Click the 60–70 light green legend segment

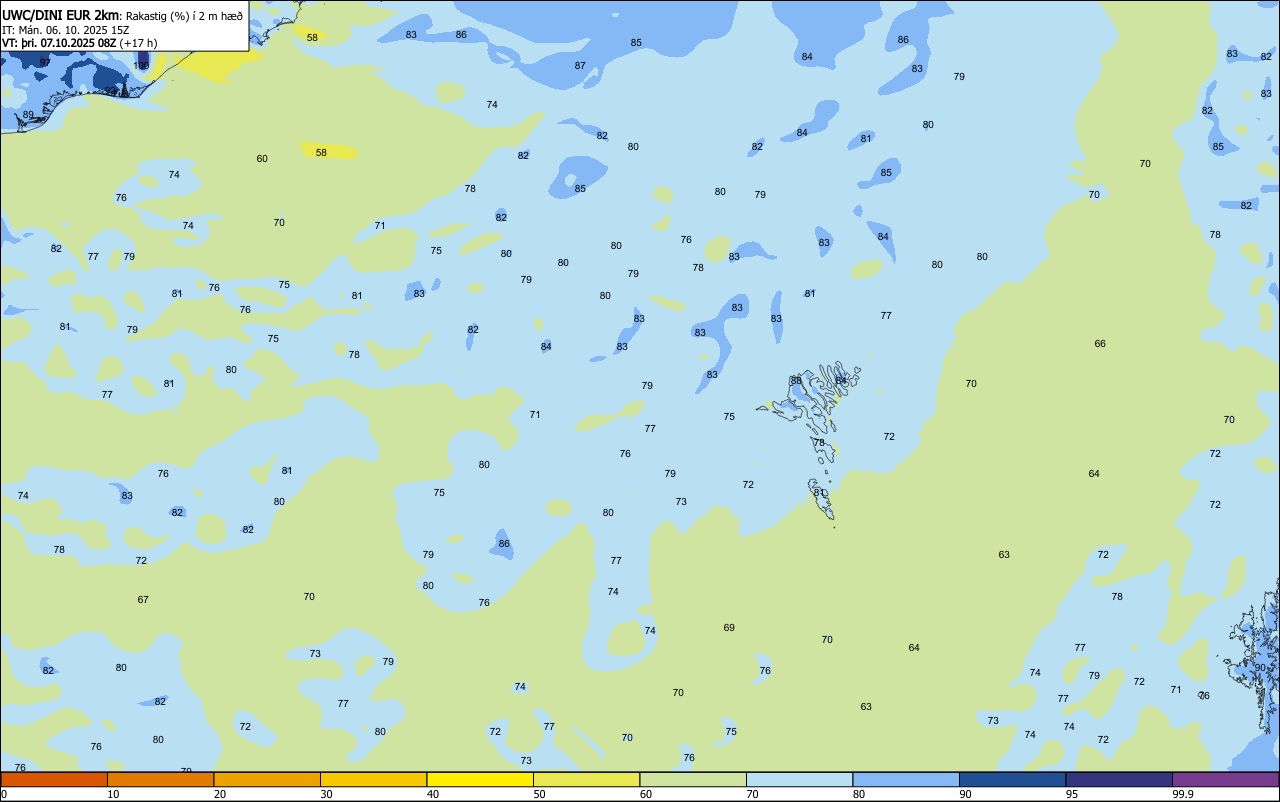[693, 779]
